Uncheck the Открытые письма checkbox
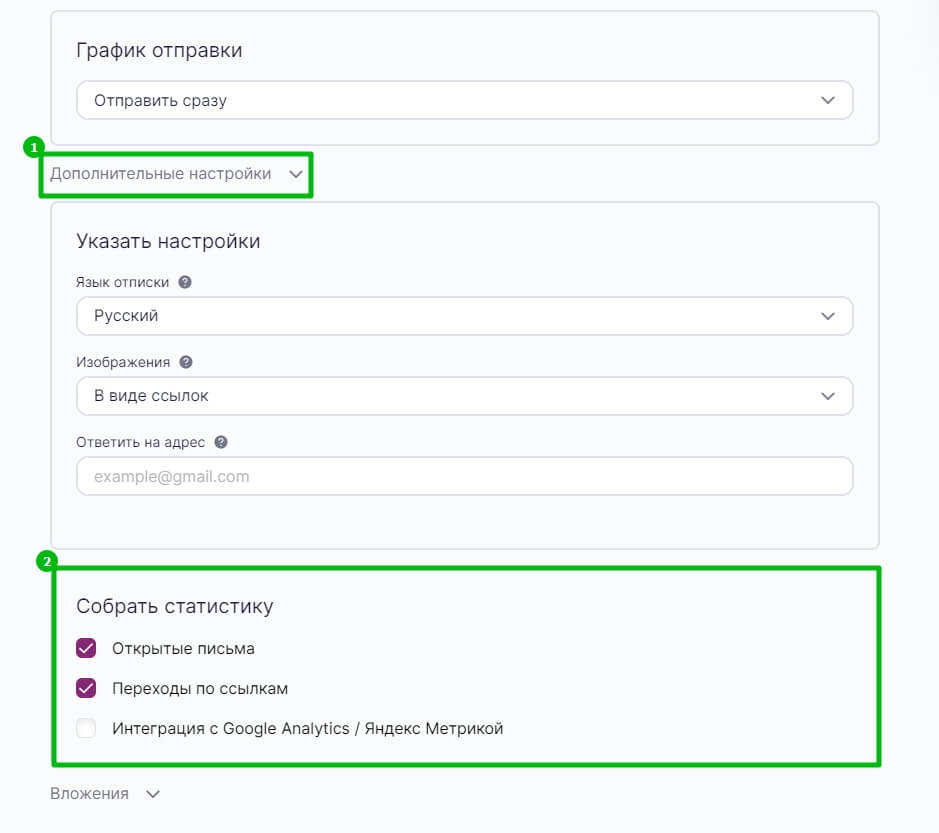The height and width of the screenshot is (833, 939). tap(86, 648)
